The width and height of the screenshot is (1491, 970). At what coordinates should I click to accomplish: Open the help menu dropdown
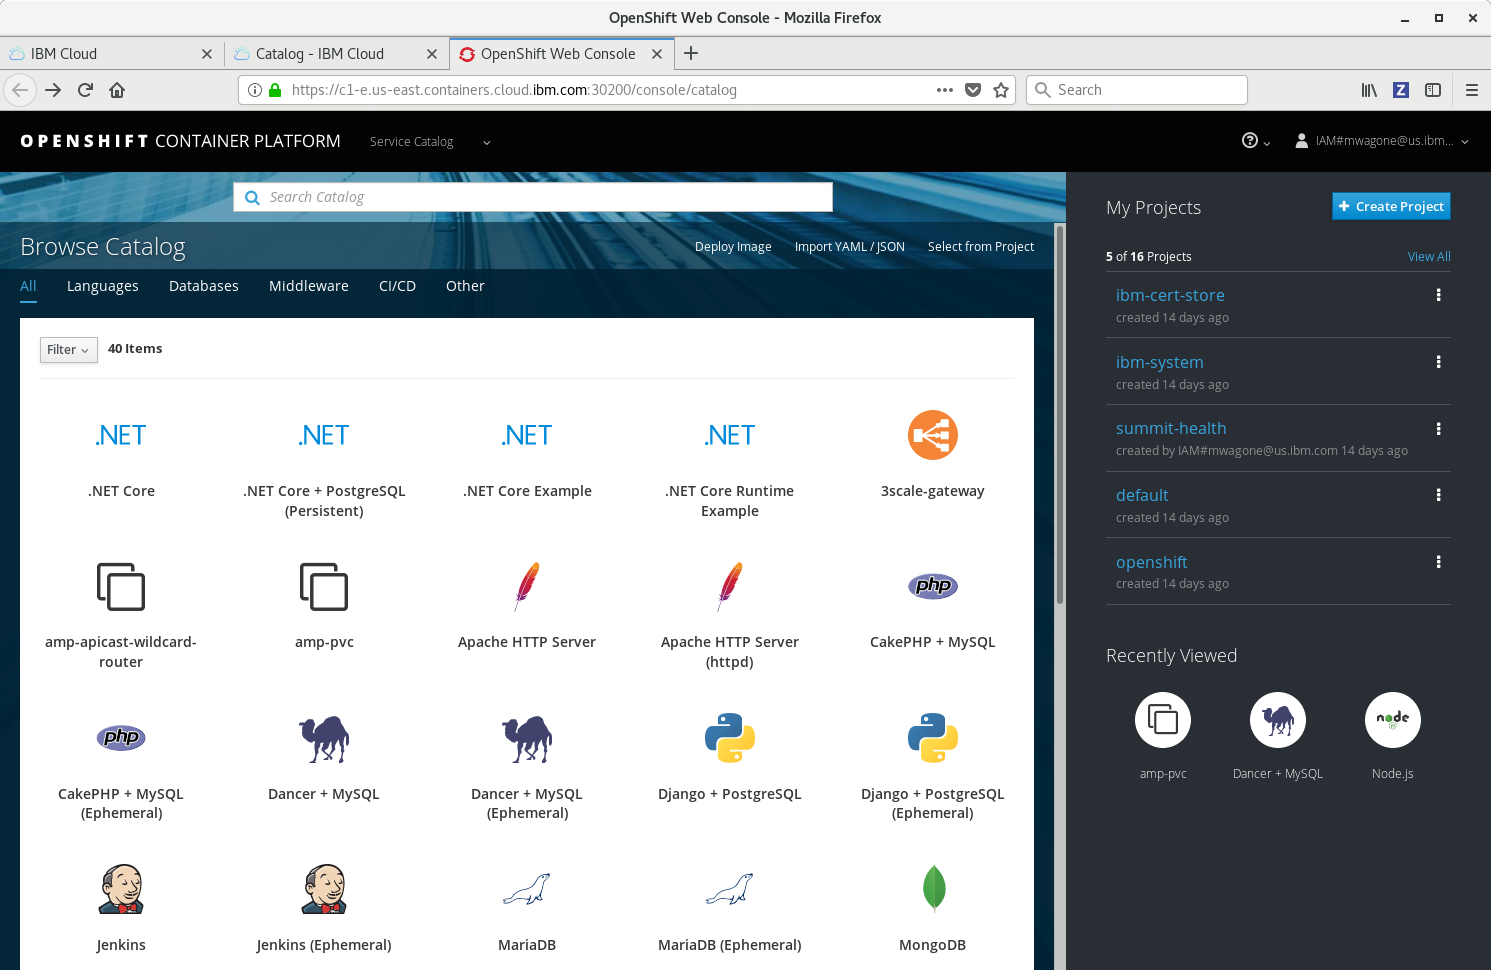coord(1256,141)
